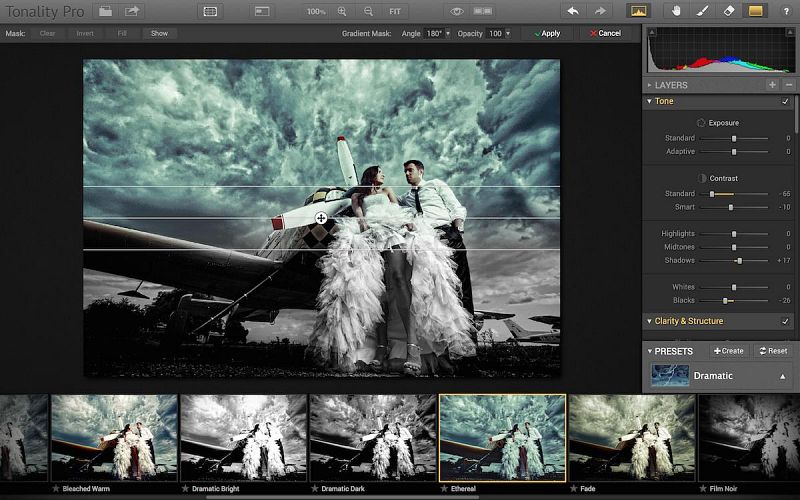The height and width of the screenshot is (500, 800).
Task: Click the Dramatic category thumbnail image
Action: point(670,375)
